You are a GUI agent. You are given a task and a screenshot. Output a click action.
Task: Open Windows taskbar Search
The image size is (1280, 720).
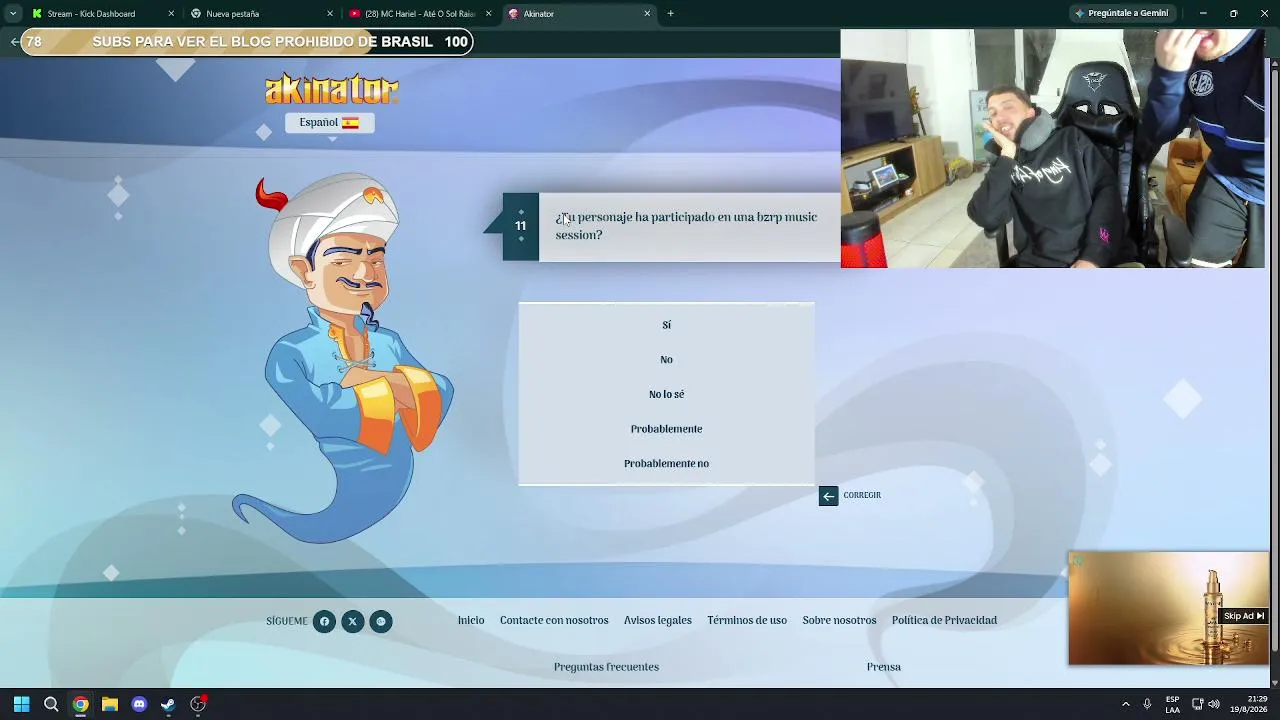click(51, 704)
